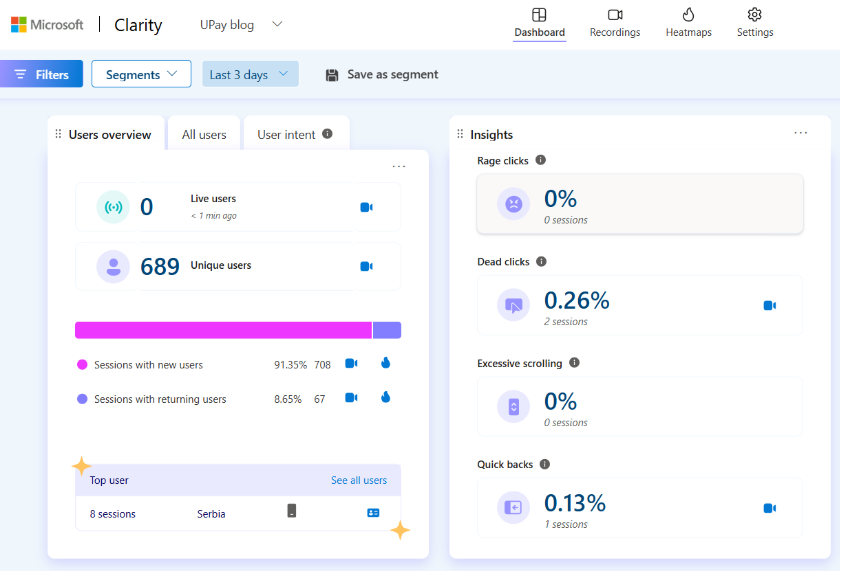844x571 pixels.
Task: Select the Quick backs 0.13% card
Action: click(640, 507)
